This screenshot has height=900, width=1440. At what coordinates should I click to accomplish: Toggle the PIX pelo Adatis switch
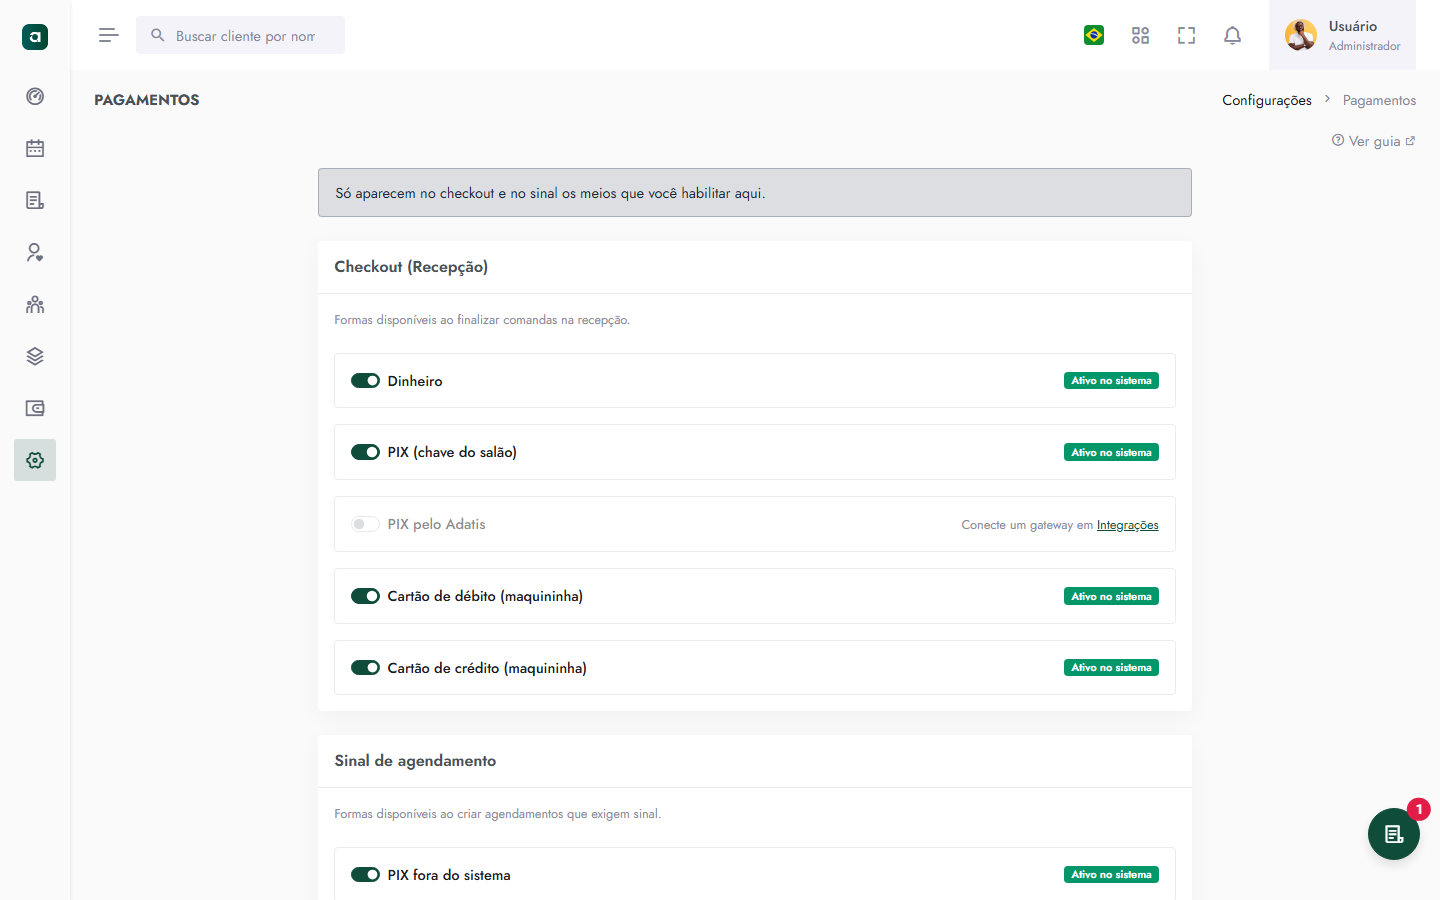[x=365, y=524]
